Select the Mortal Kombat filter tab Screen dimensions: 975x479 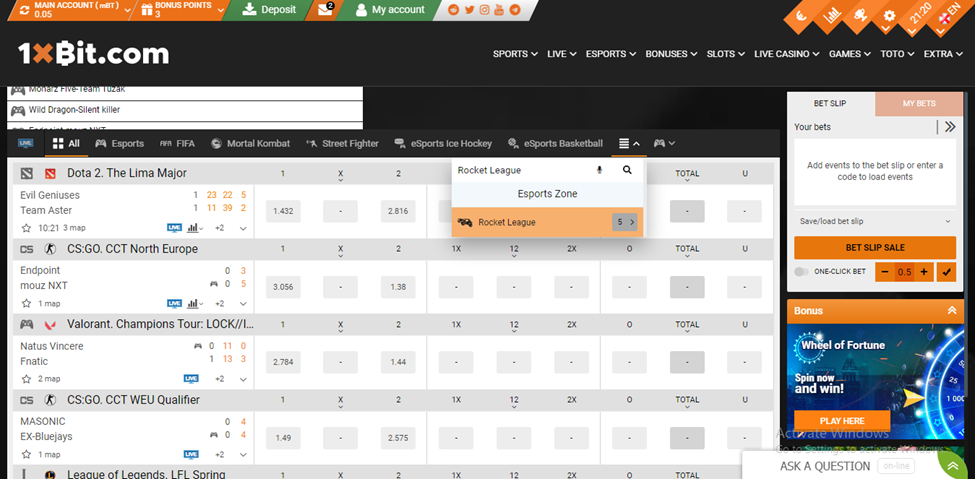251,144
